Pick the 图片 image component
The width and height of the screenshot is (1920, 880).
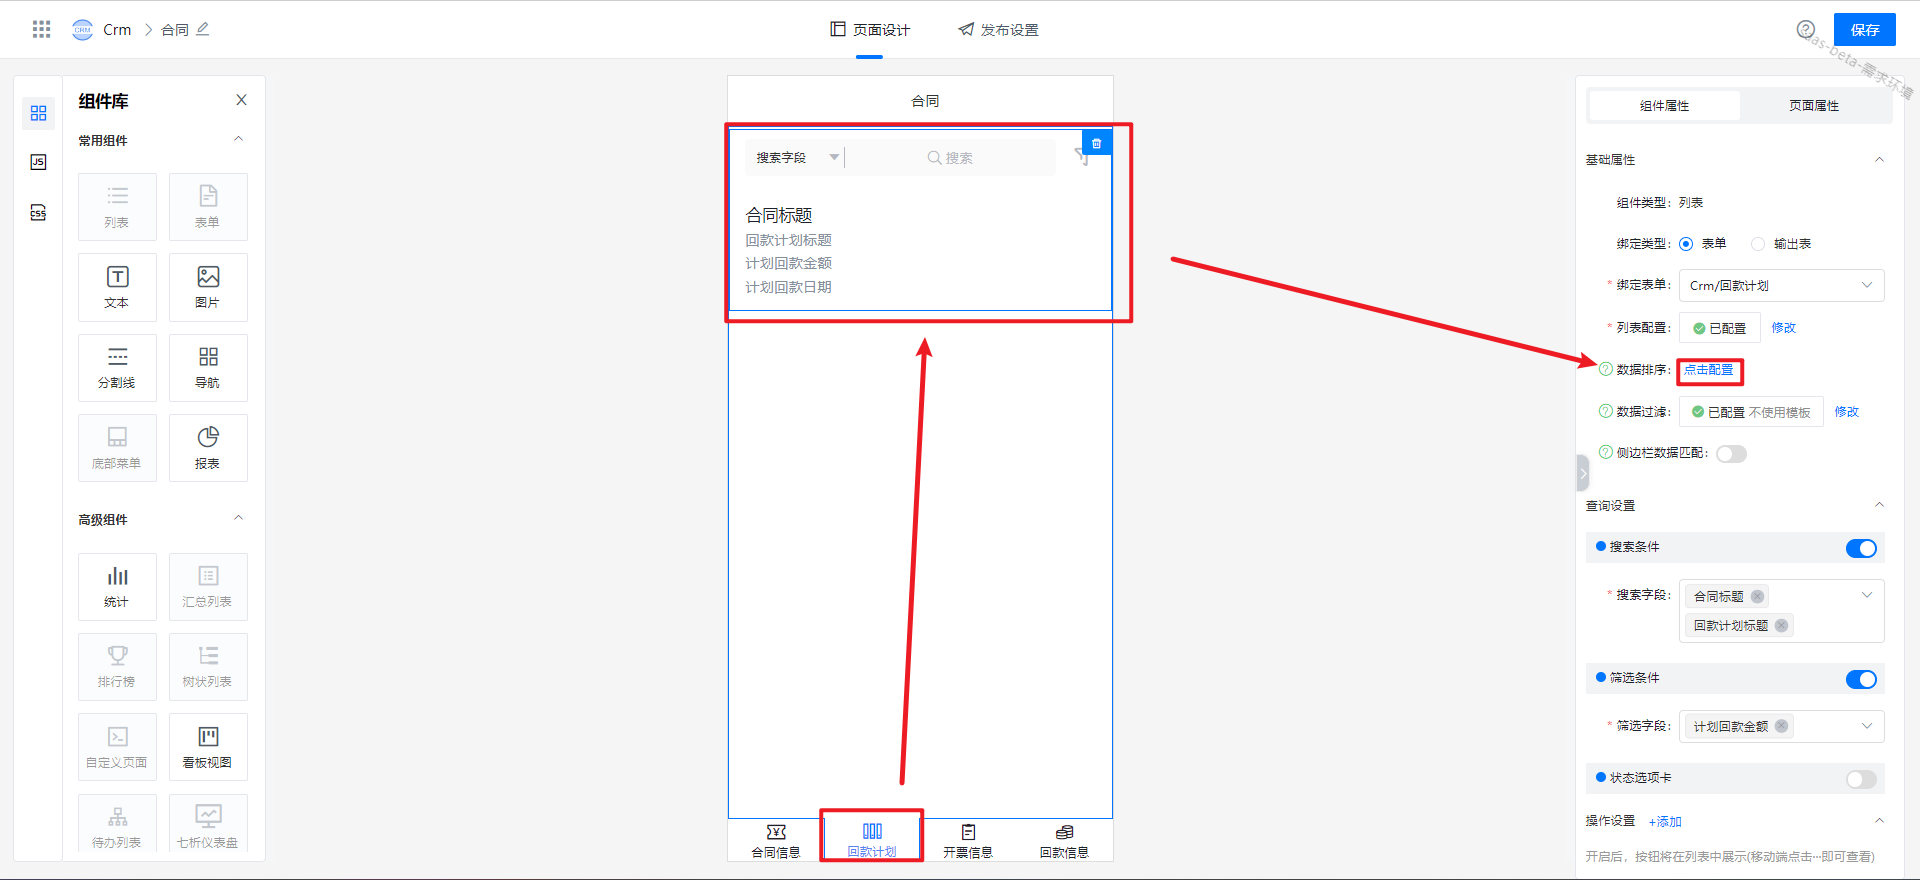(208, 287)
